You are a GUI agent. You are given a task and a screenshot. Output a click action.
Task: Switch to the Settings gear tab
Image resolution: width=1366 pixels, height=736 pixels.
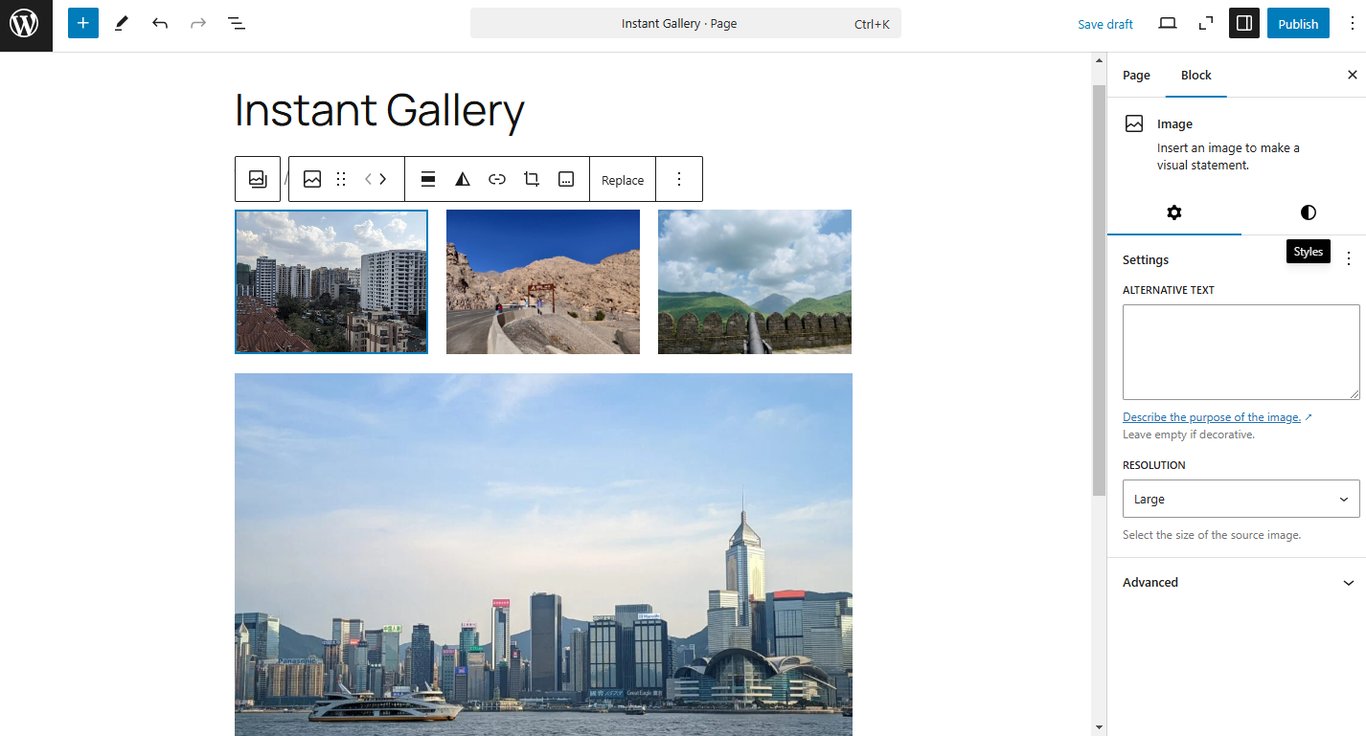[x=1174, y=212]
